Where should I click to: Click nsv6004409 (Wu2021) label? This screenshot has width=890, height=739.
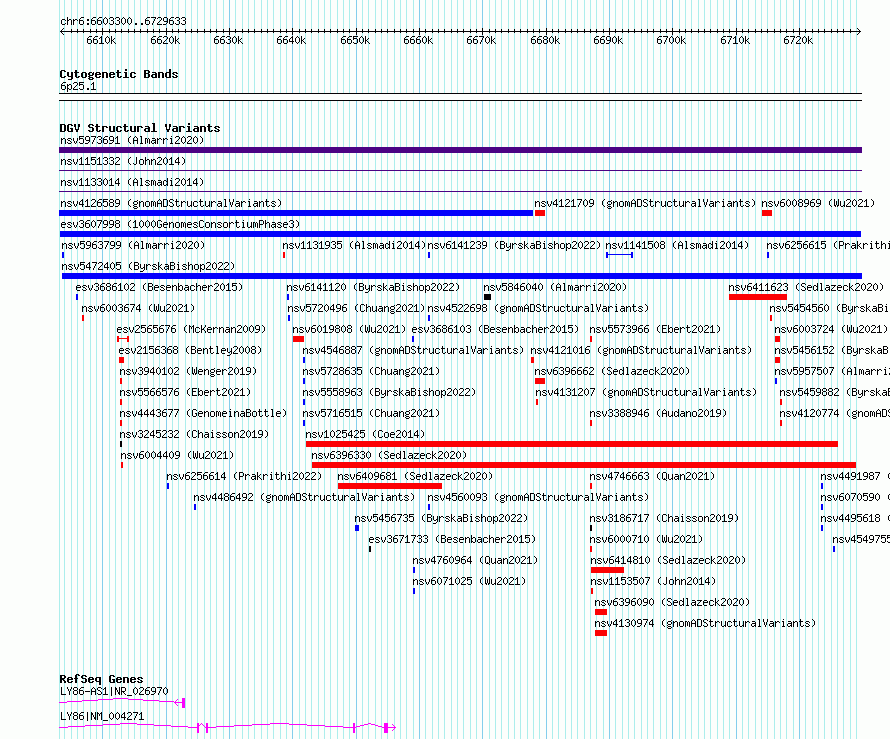177,455
